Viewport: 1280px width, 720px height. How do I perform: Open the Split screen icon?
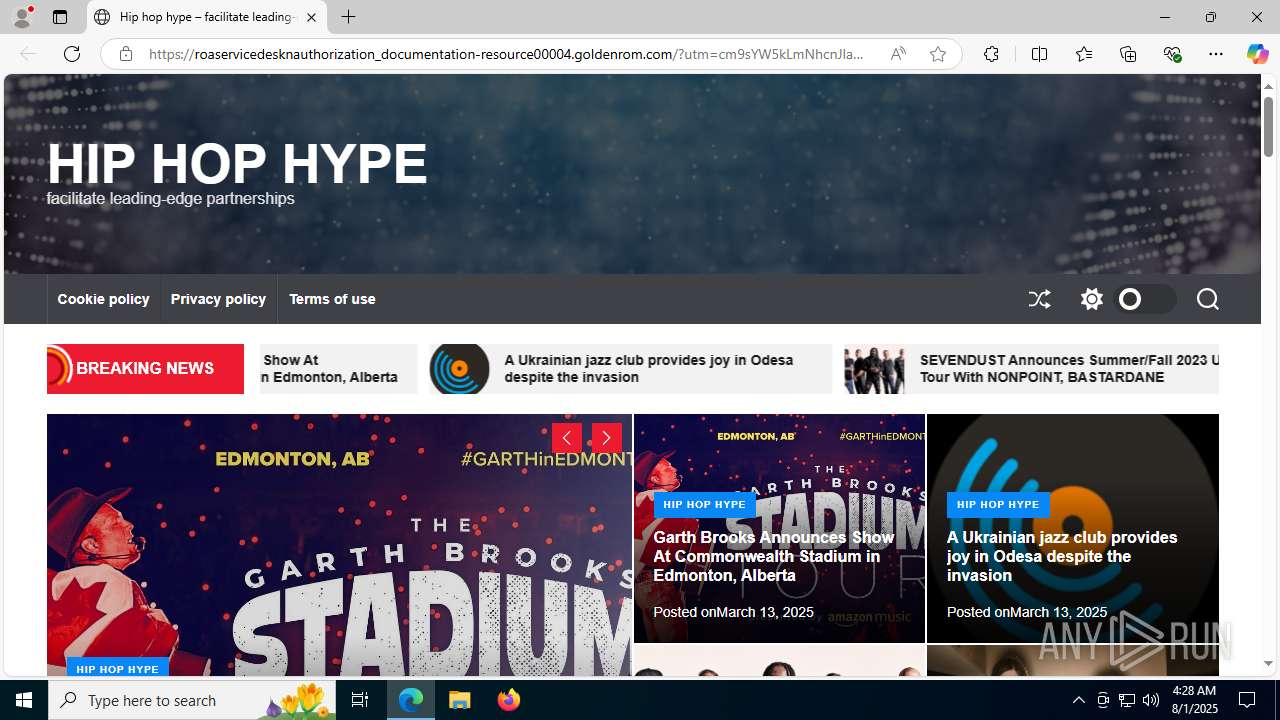pyautogui.click(x=1039, y=54)
